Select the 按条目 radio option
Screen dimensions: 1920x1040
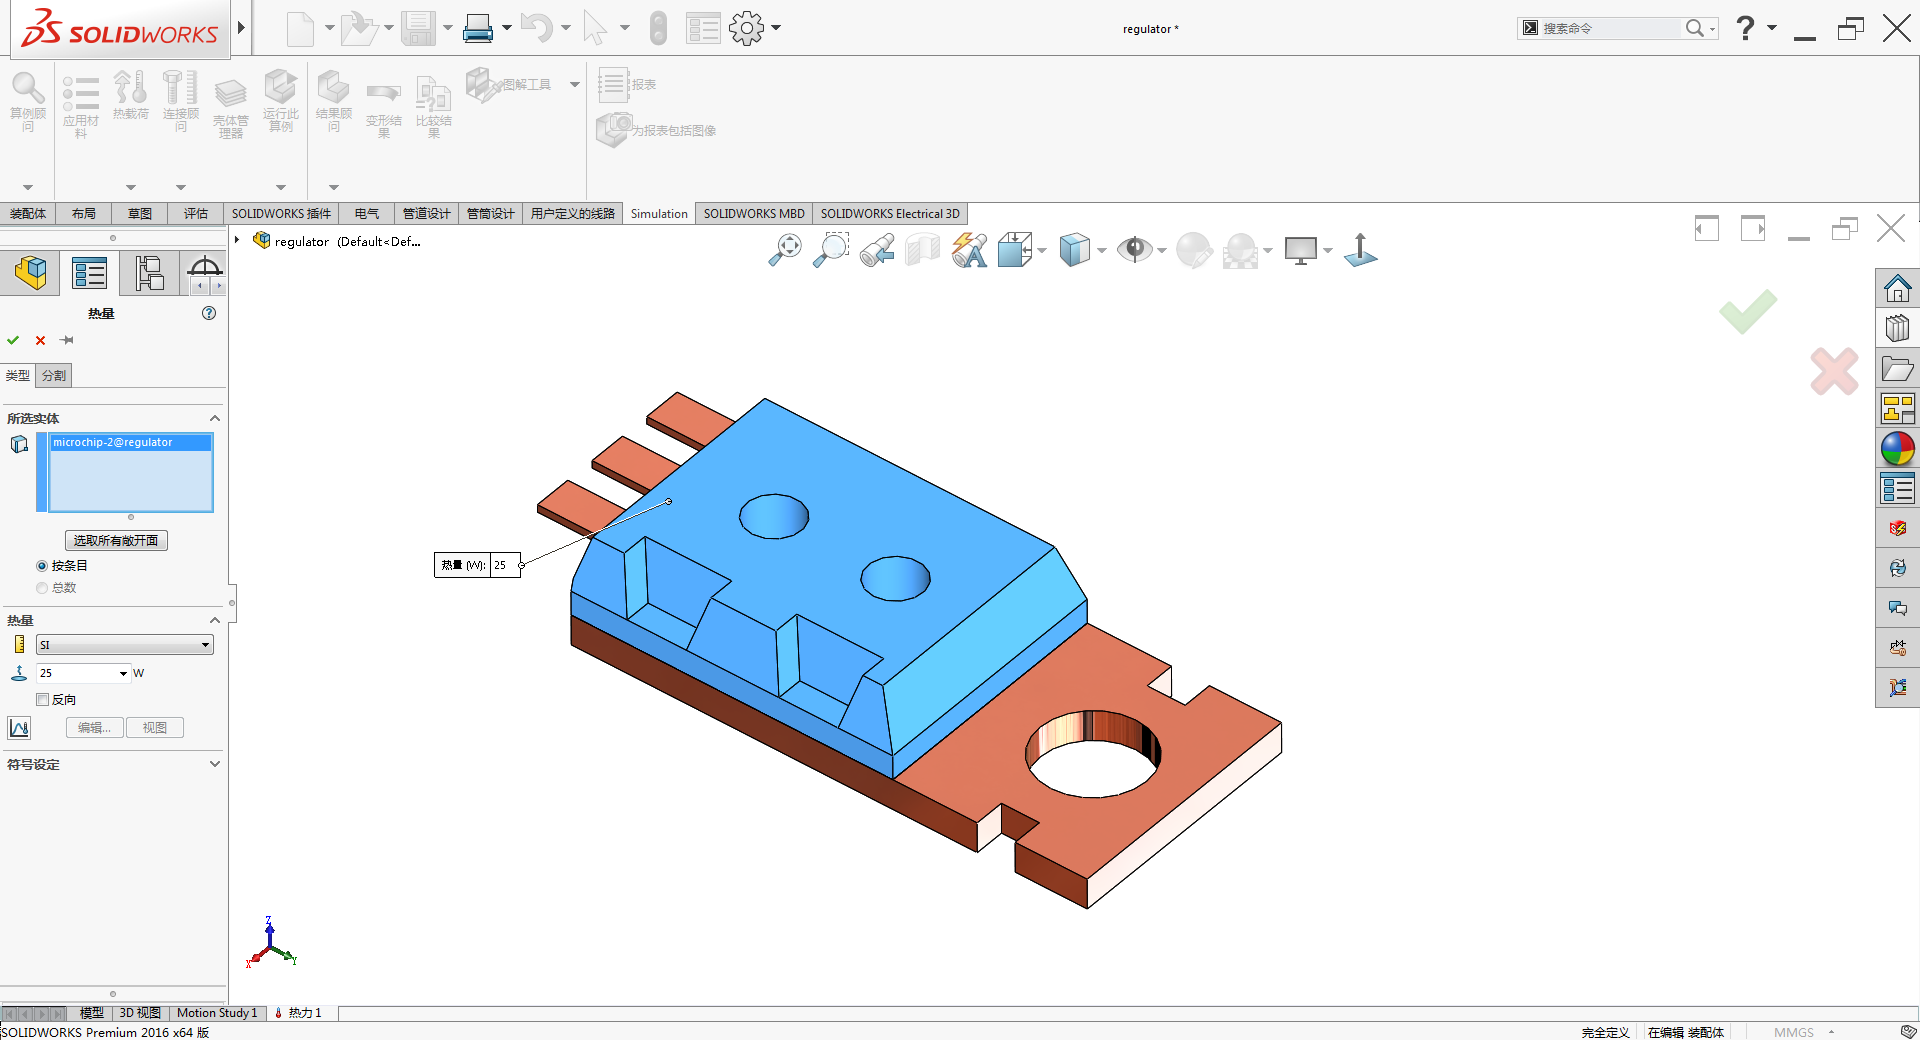pos(42,566)
